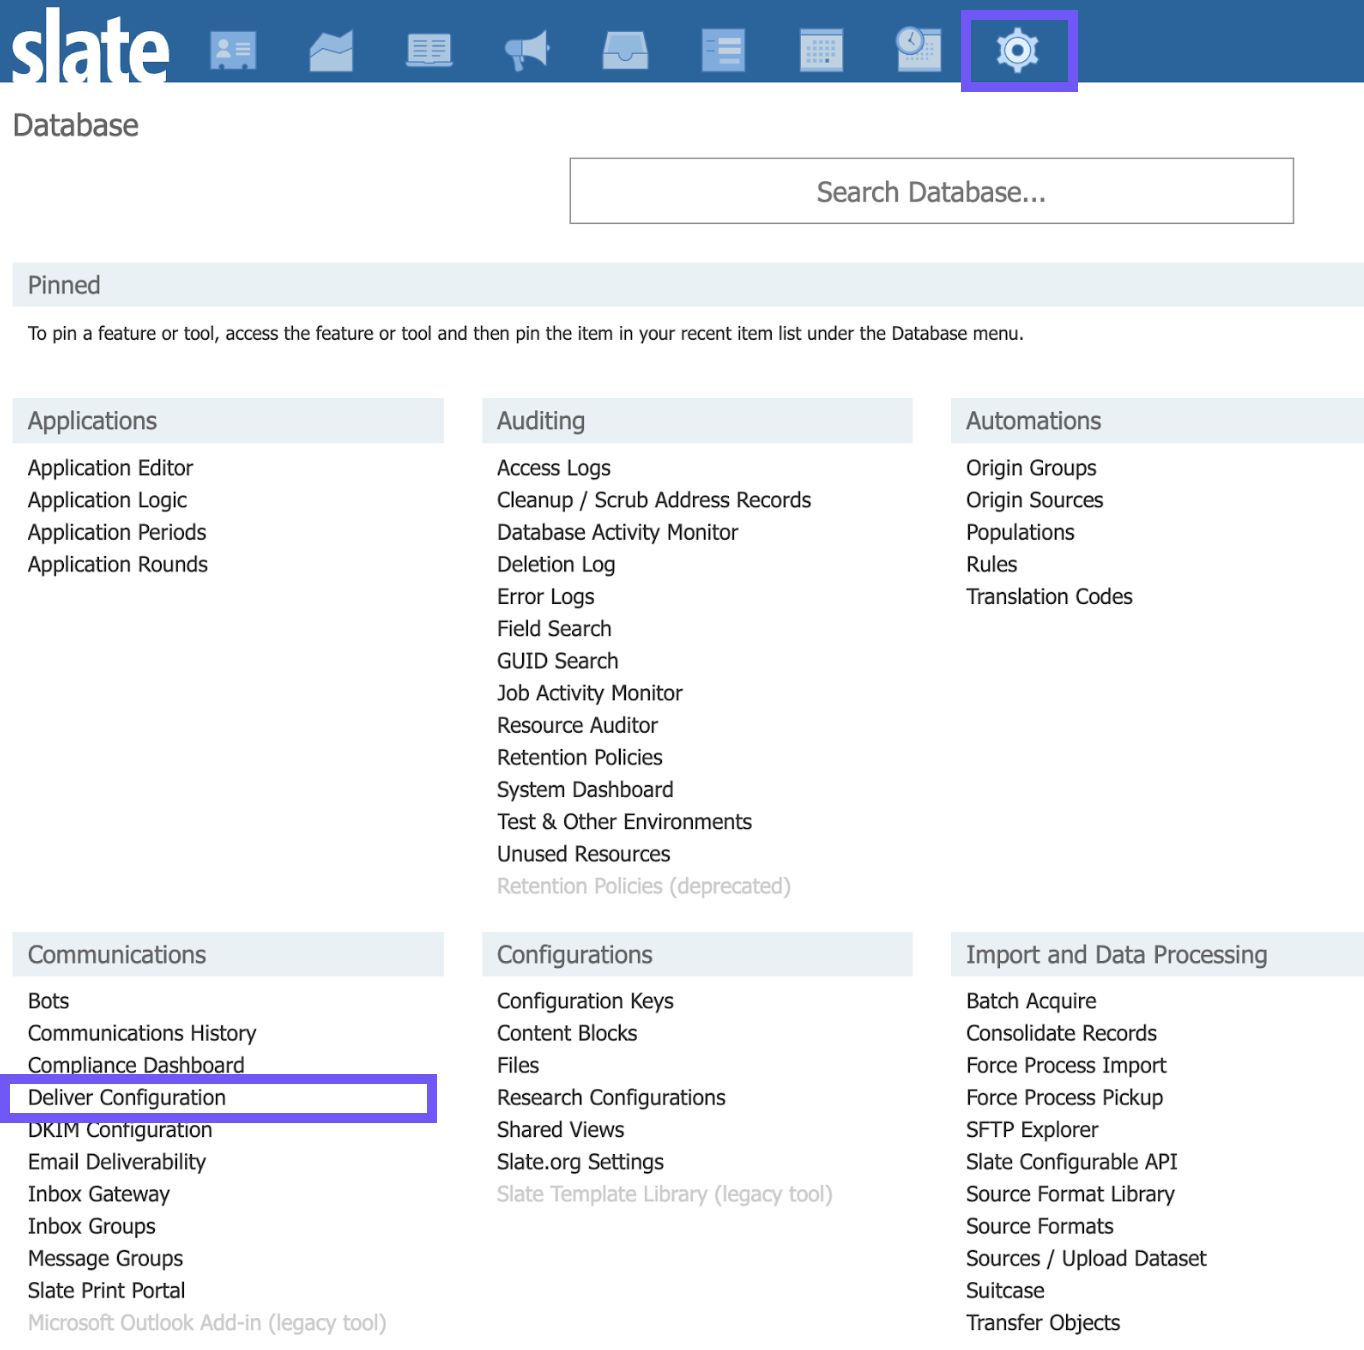Image resolution: width=1364 pixels, height=1350 pixels.
Task: Open Slate Template Library (legacy tool)
Action: (x=665, y=1194)
